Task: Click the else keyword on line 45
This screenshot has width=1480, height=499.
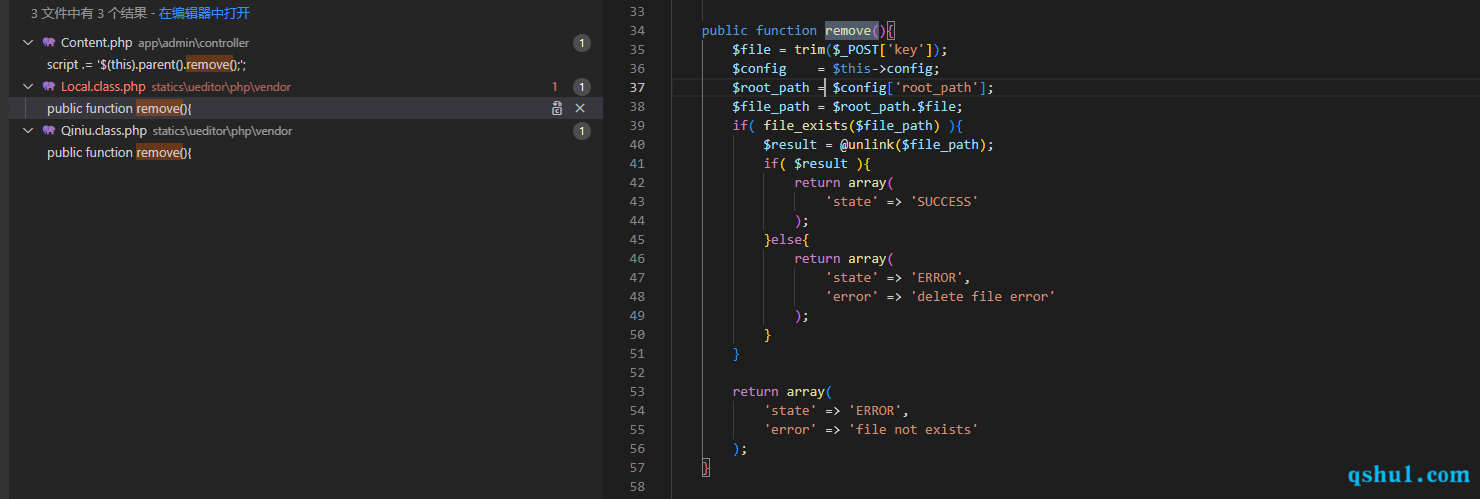Action: point(786,240)
